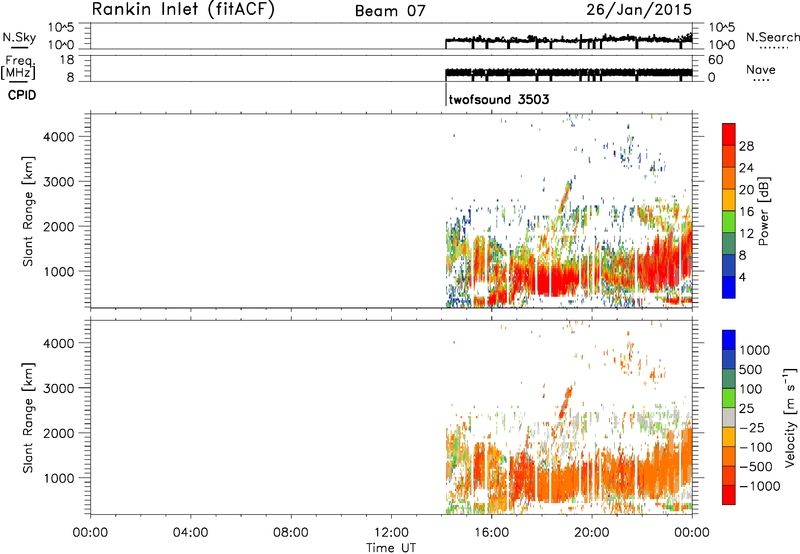This screenshot has height=554, width=800.
Task: Click the '08:00' time axis label
Action: coord(291,533)
